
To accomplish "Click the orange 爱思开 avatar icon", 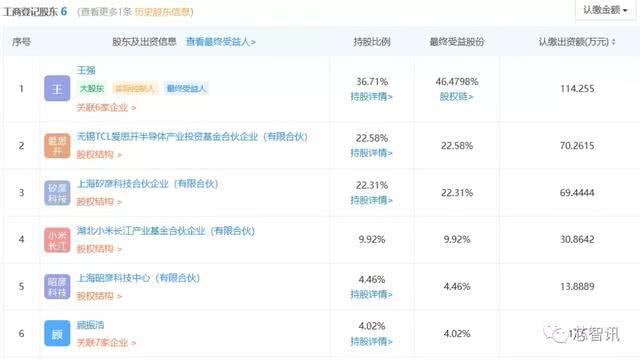I will click(57, 146).
